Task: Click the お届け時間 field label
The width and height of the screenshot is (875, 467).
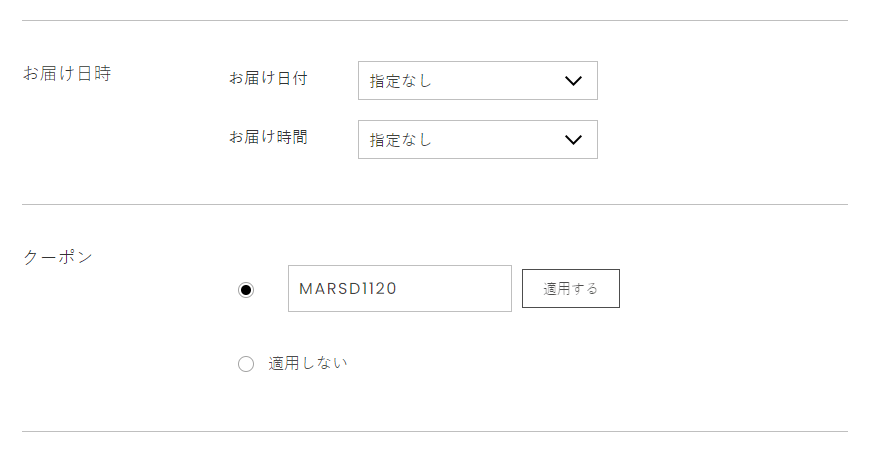Action: [x=268, y=137]
